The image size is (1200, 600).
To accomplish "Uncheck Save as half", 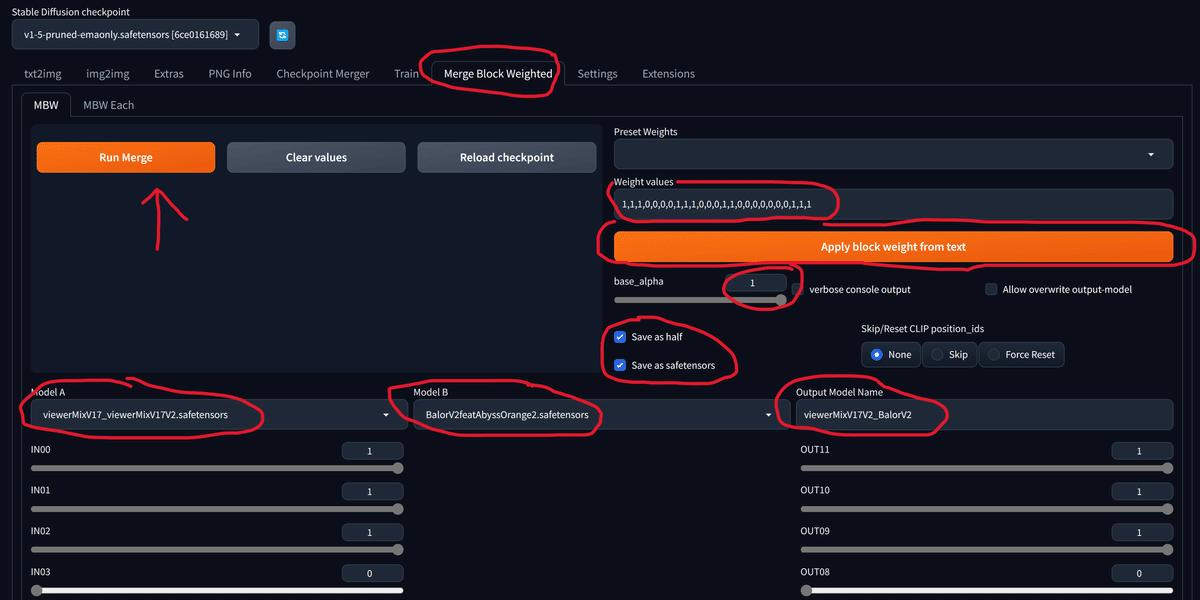I will tap(620, 337).
